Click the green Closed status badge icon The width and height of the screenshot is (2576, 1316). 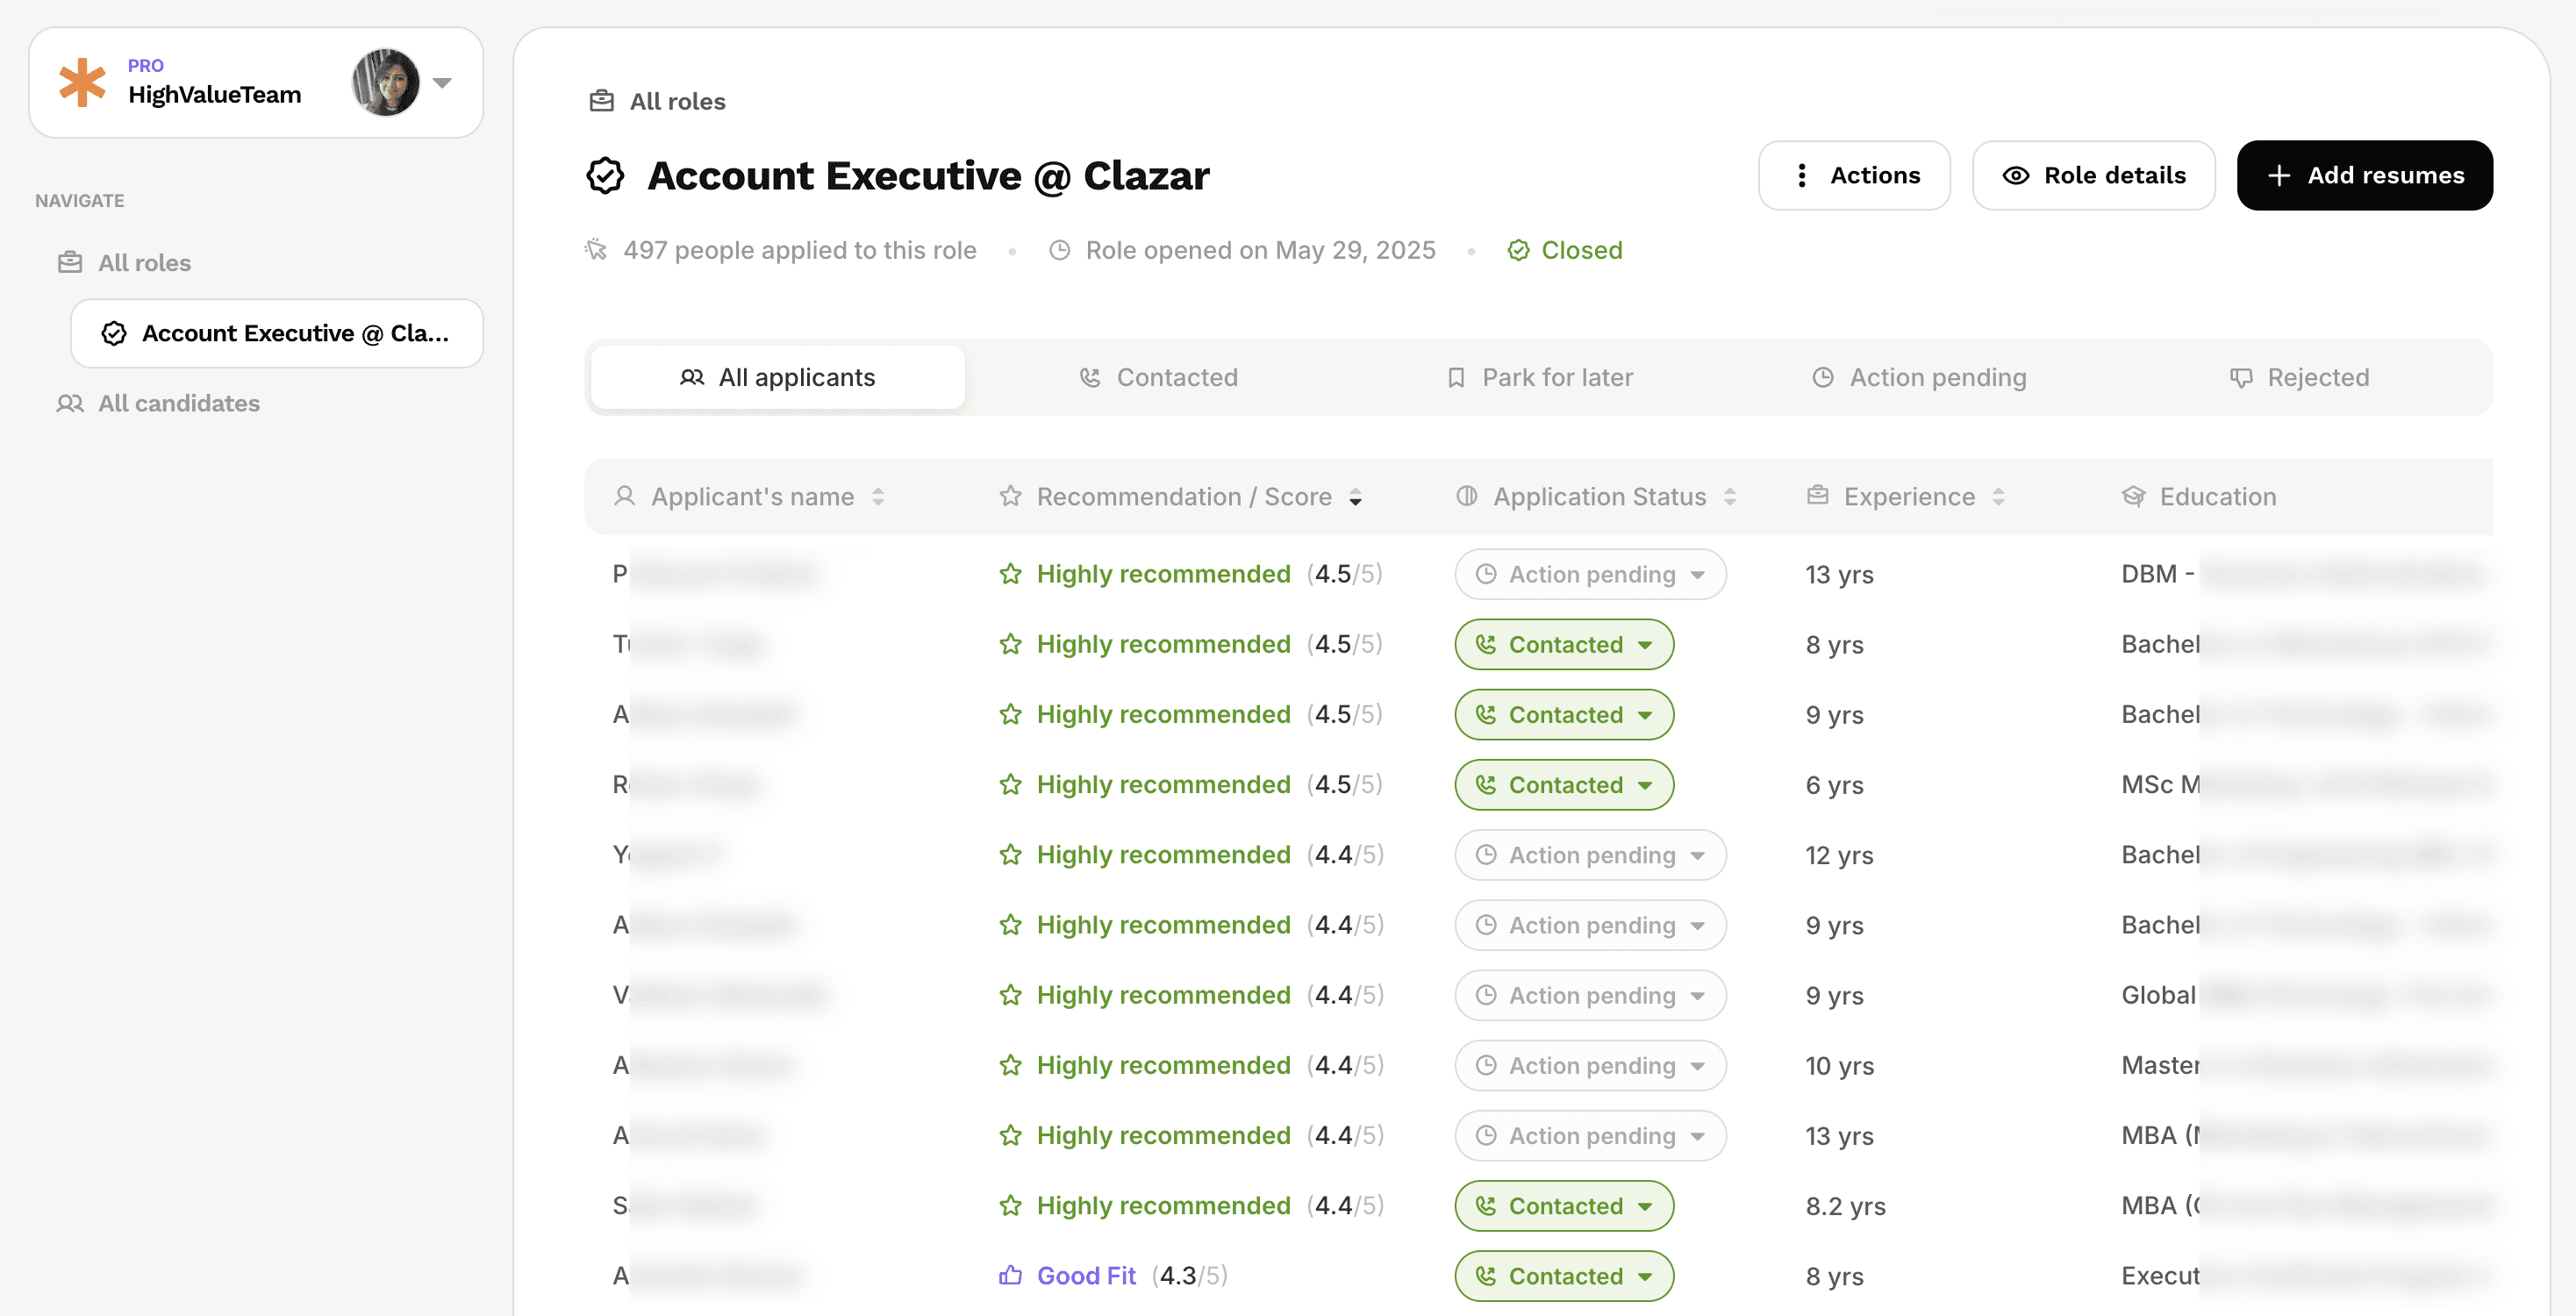(x=1518, y=250)
